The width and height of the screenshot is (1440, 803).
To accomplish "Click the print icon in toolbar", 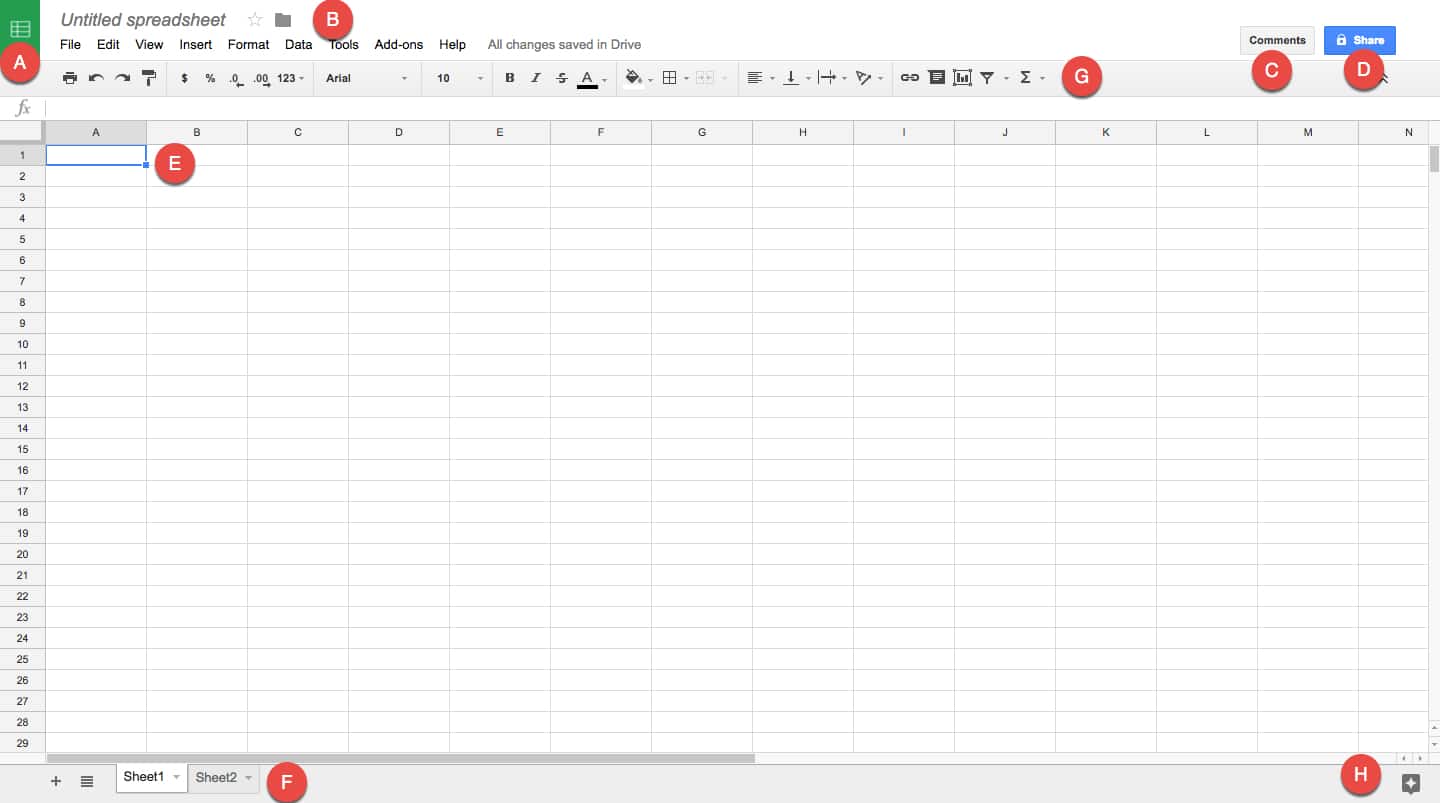I will point(70,78).
